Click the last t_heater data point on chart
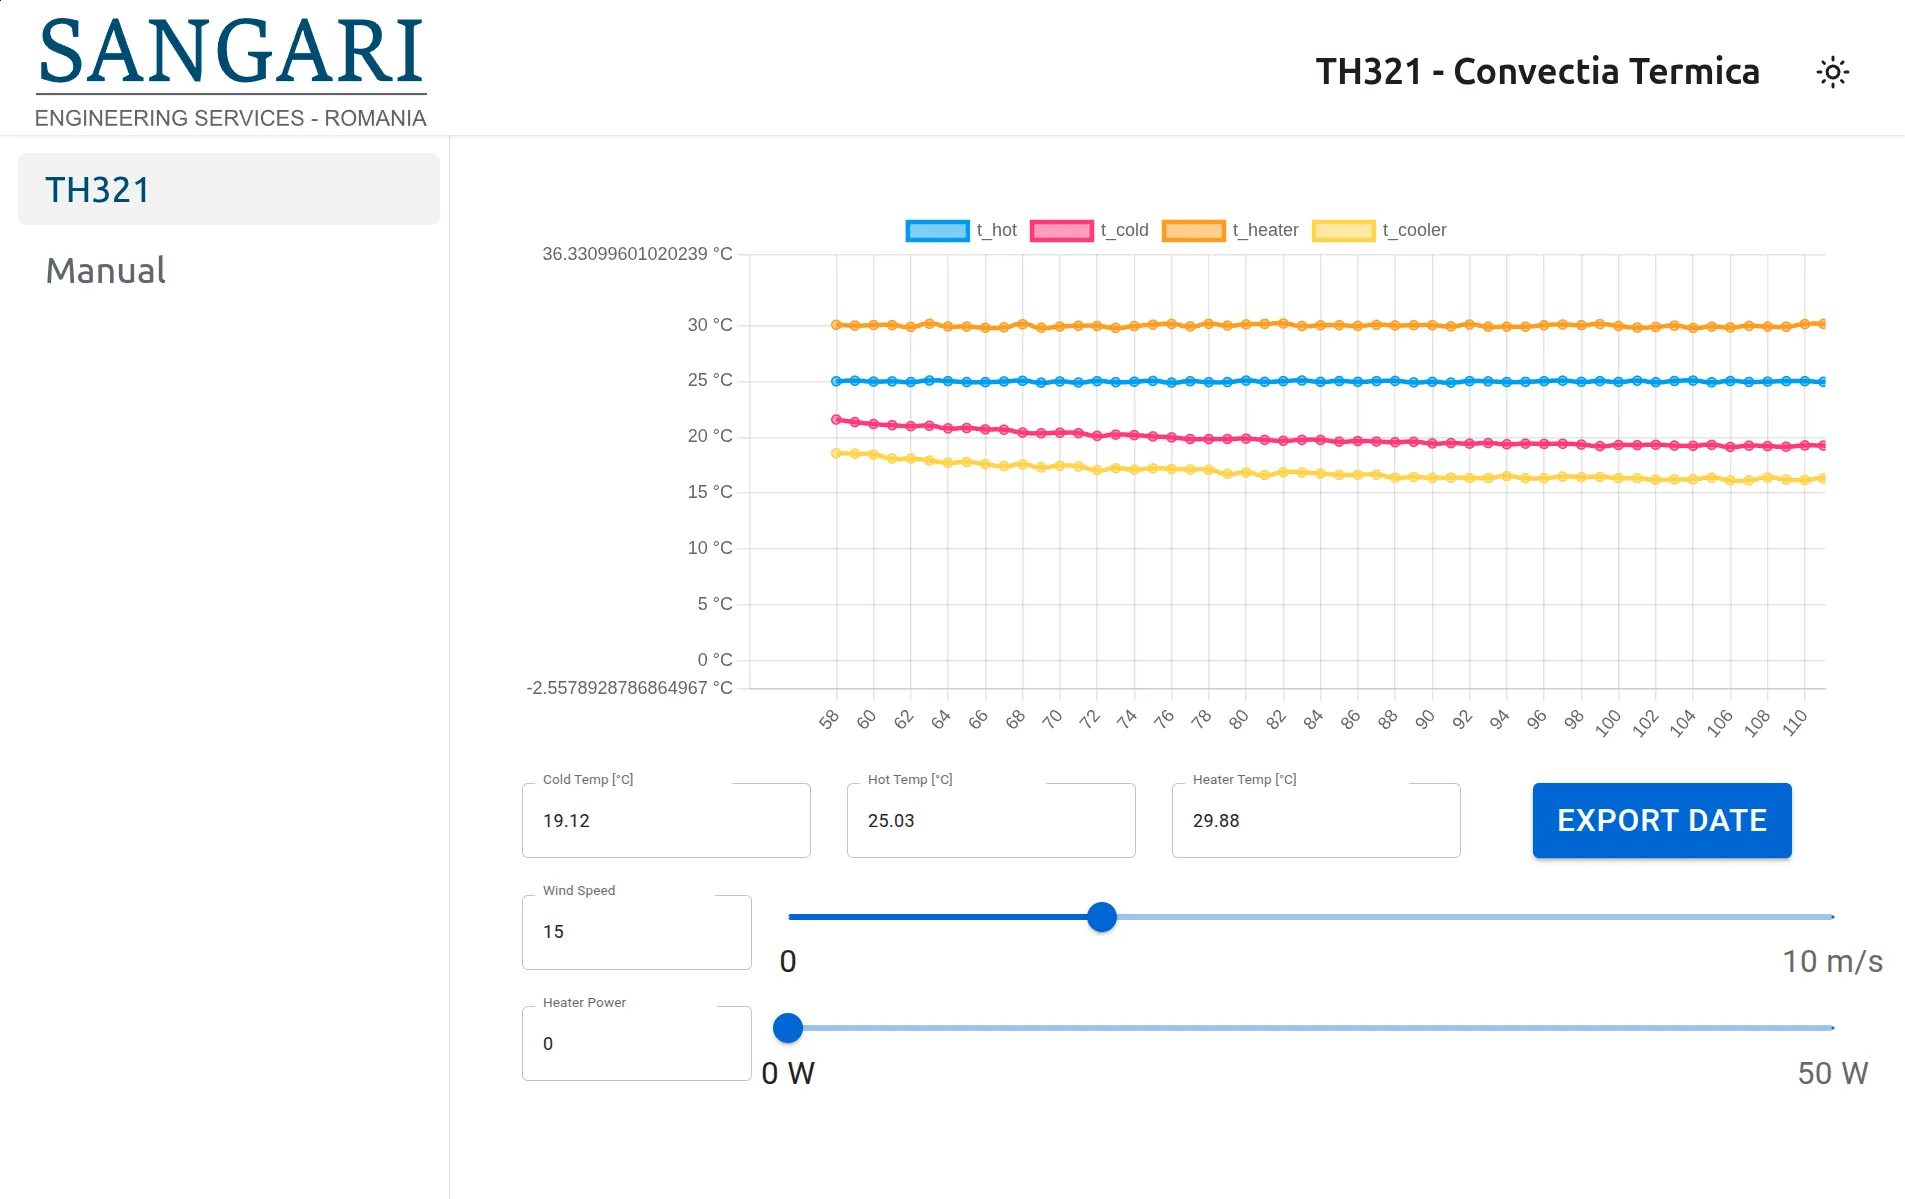Image resolution: width=1905 pixels, height=1199 pixels. coord(1823,324)
